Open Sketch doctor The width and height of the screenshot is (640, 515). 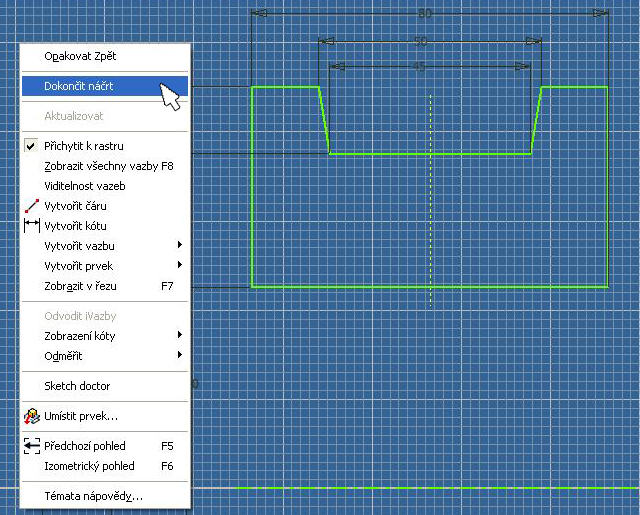105,386
